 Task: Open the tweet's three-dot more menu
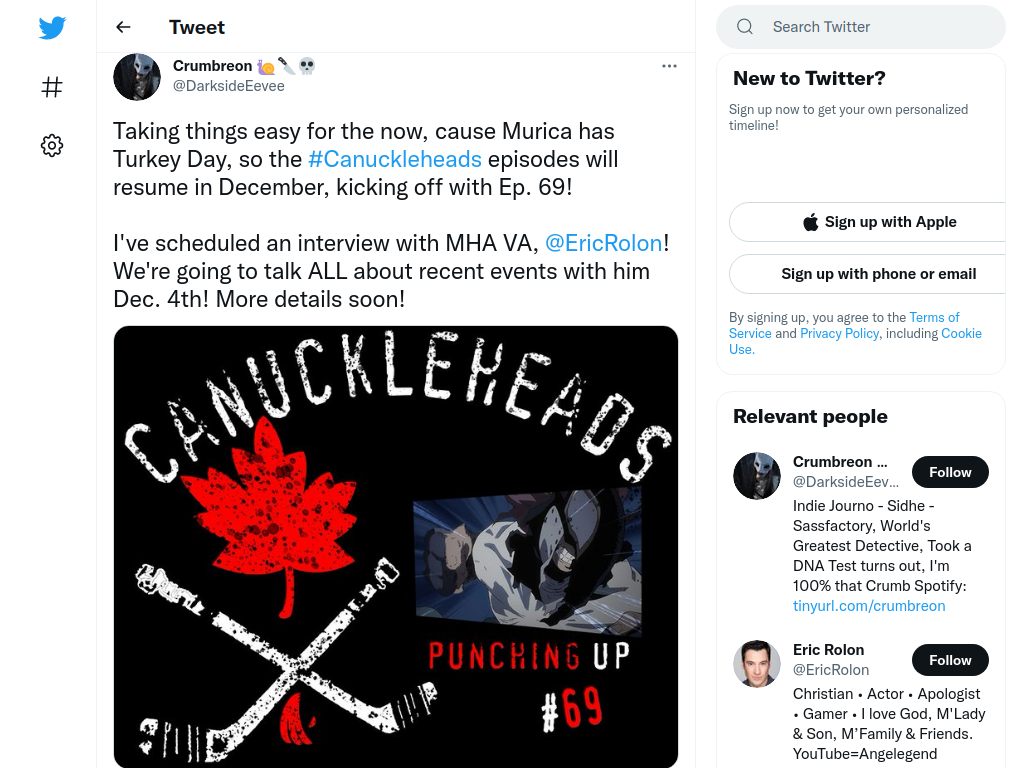[669, 66]
